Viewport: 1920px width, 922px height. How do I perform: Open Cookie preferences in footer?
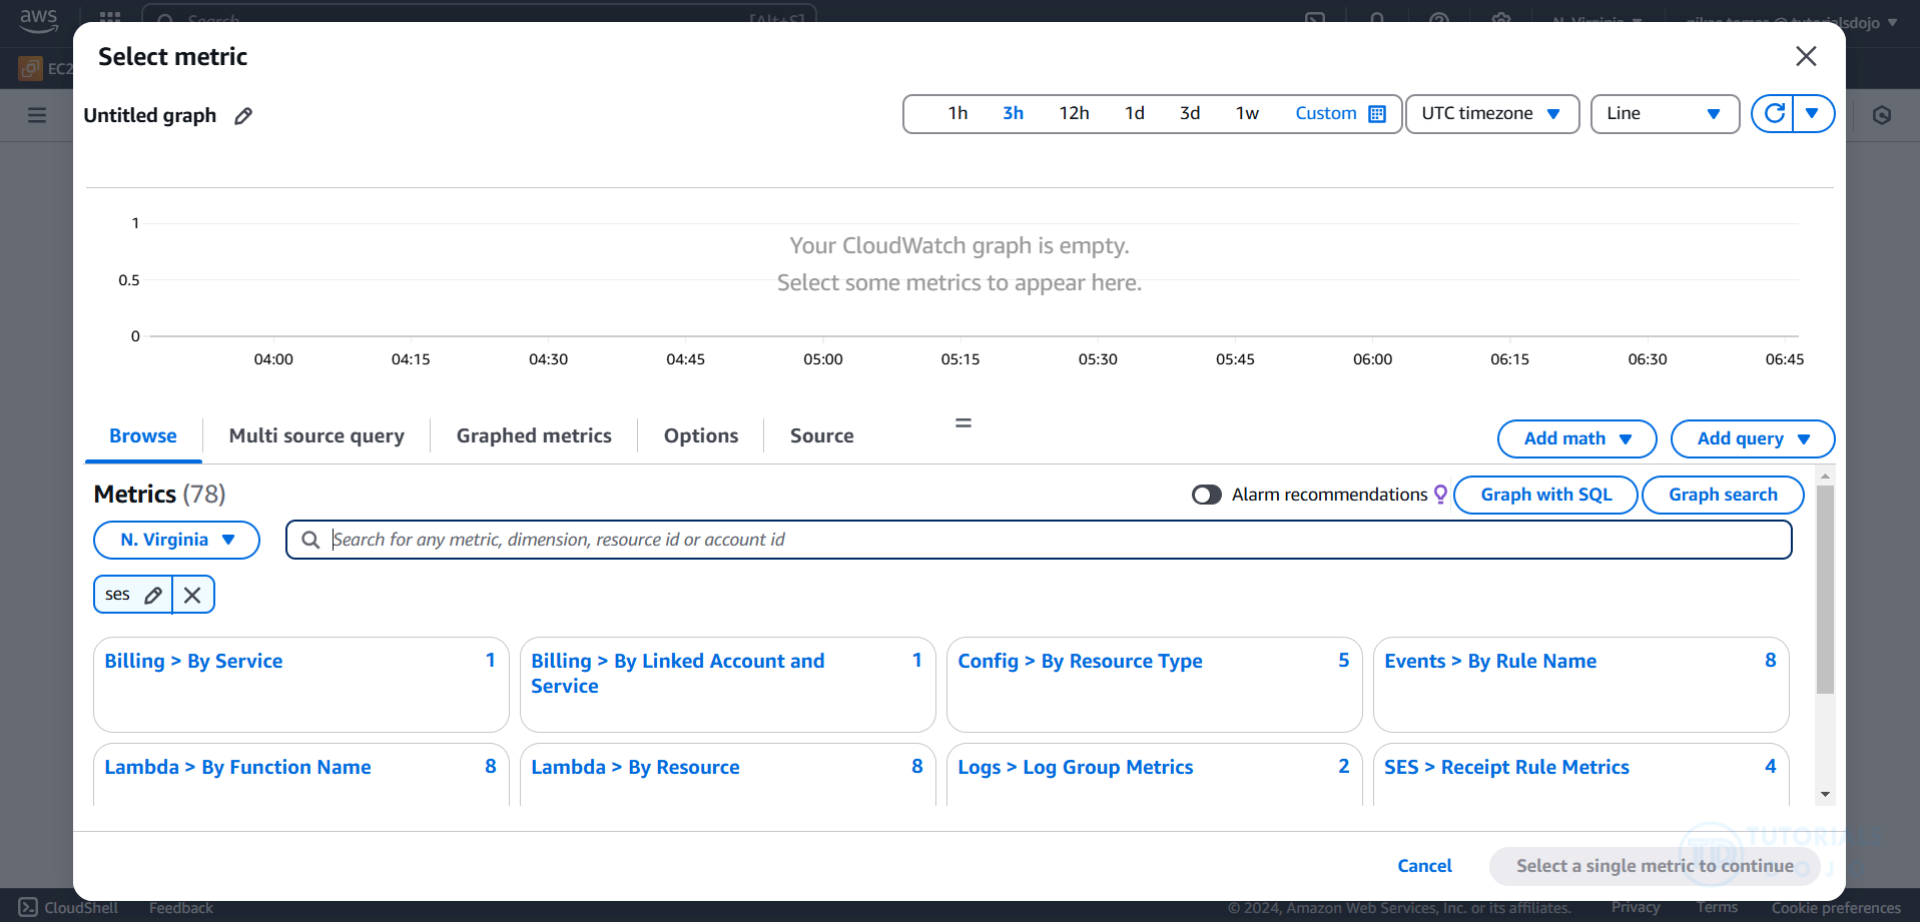1836,908
